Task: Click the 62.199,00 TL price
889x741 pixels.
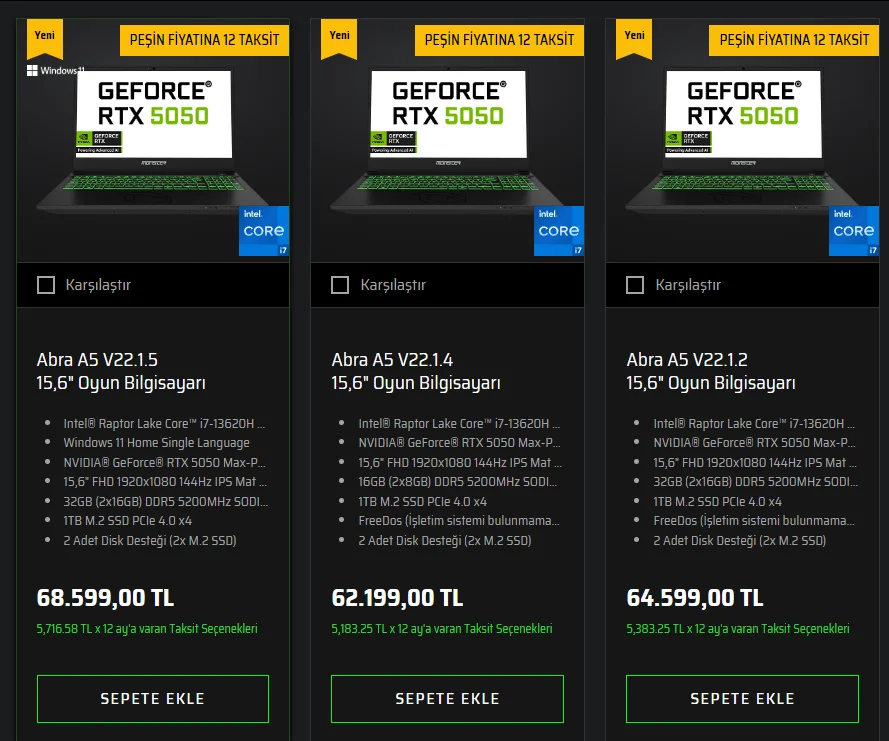Action: 397,598
